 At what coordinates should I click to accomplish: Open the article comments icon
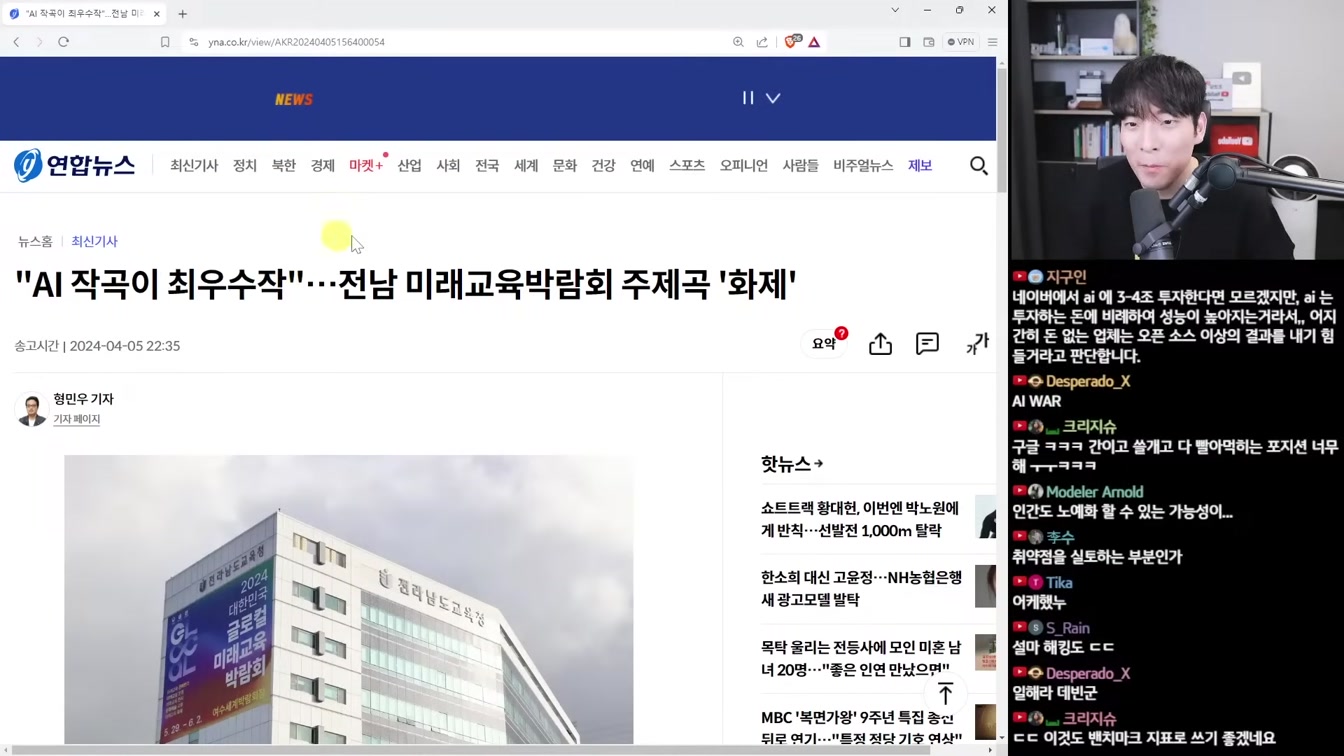click(x=928, y=343)
